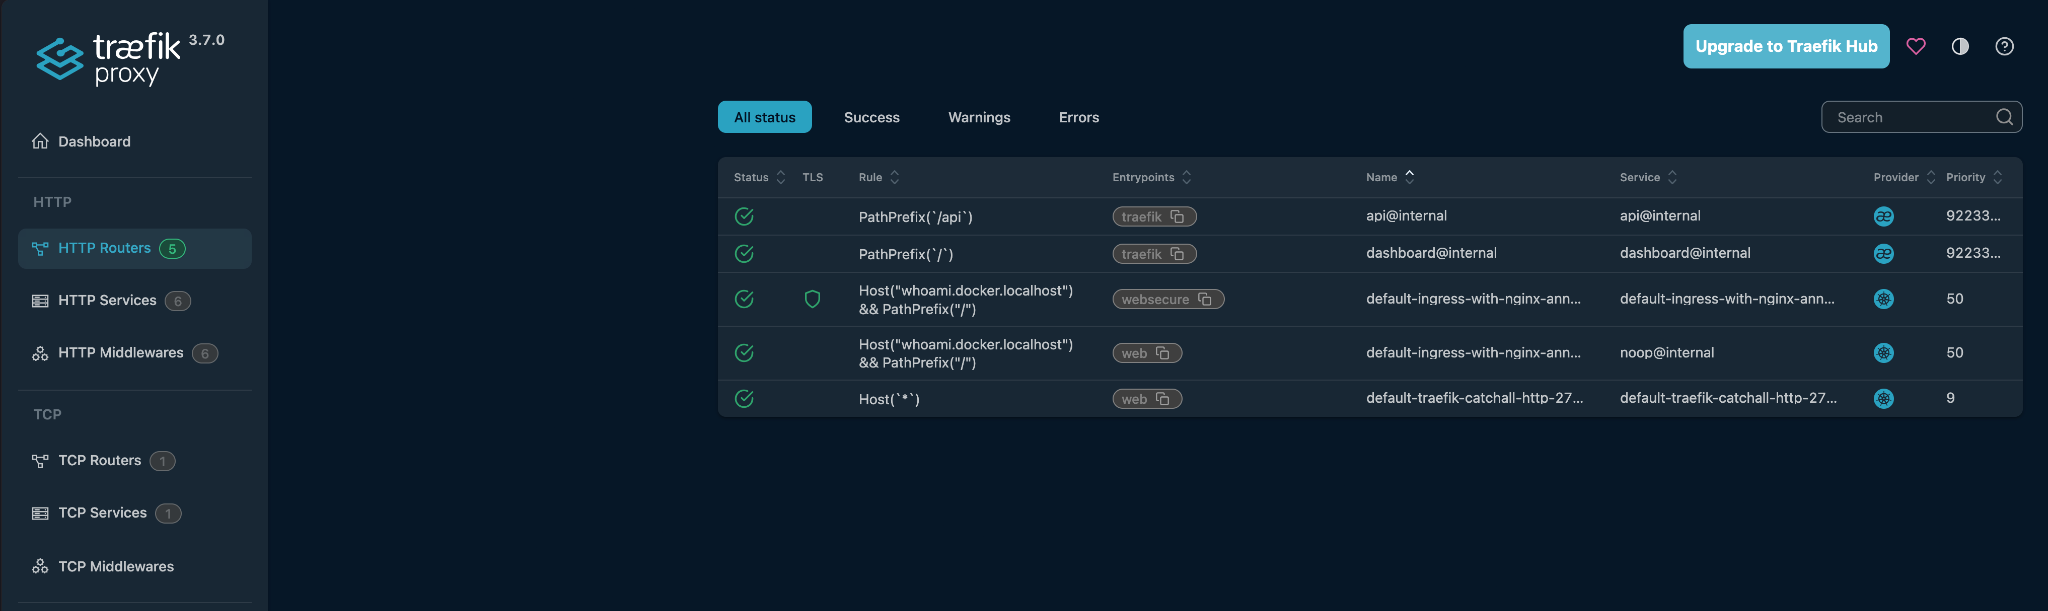Open the TCP Routers page
This screenshot has height=611, width=2048.
135,461
